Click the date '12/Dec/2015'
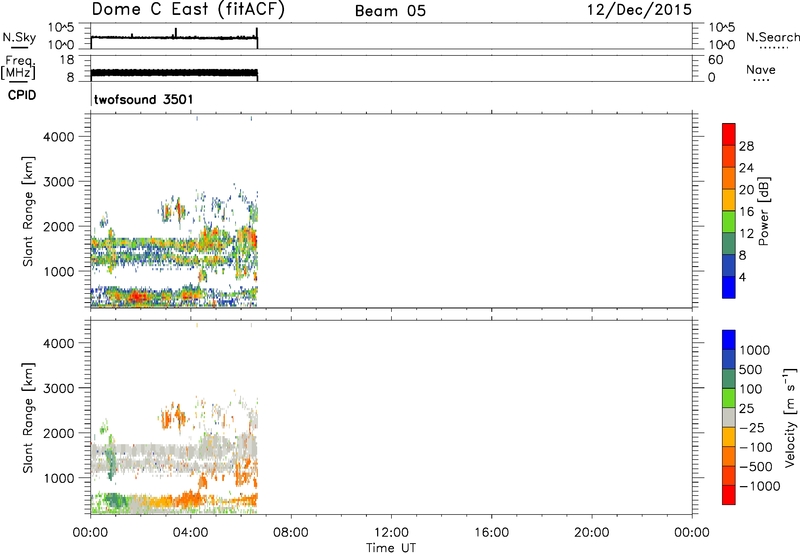This screenshot has width=800, height=554. 639,10
